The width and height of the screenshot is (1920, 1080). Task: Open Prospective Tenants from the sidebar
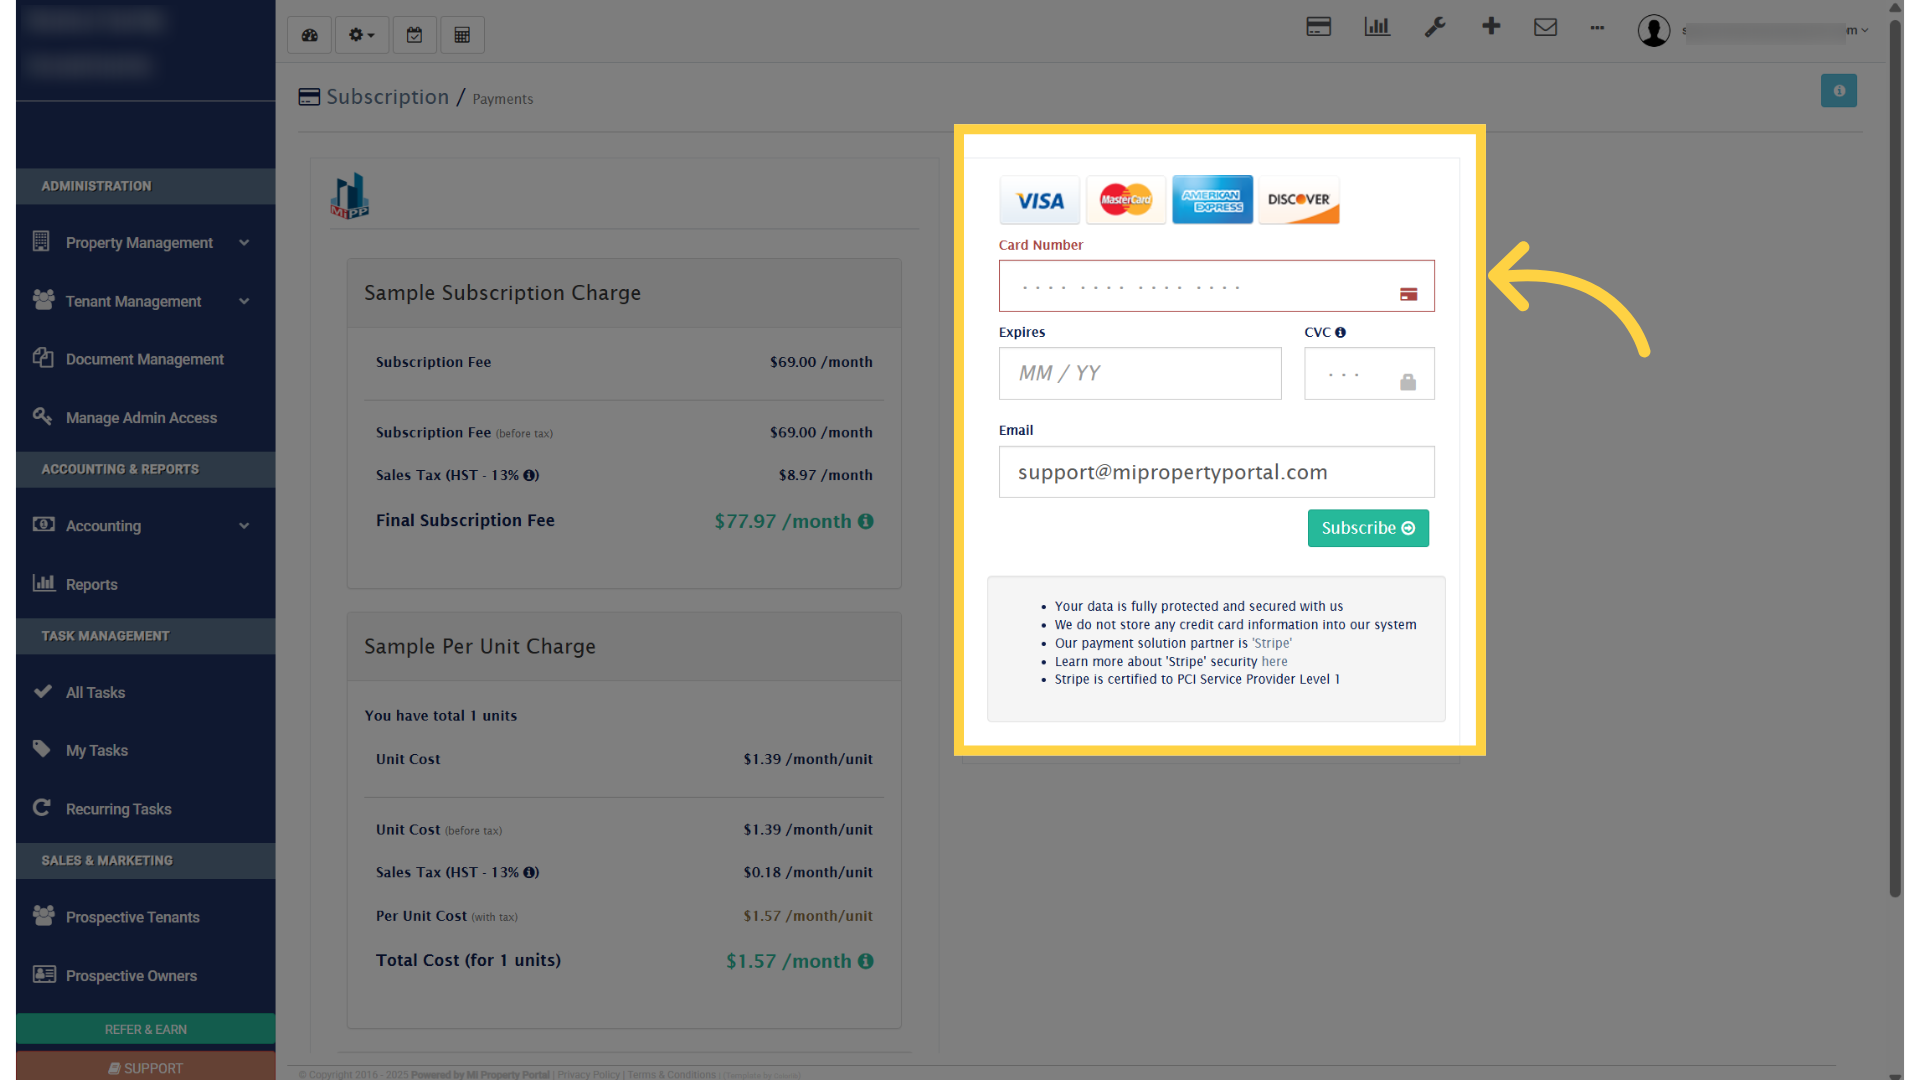click(133, 916)
